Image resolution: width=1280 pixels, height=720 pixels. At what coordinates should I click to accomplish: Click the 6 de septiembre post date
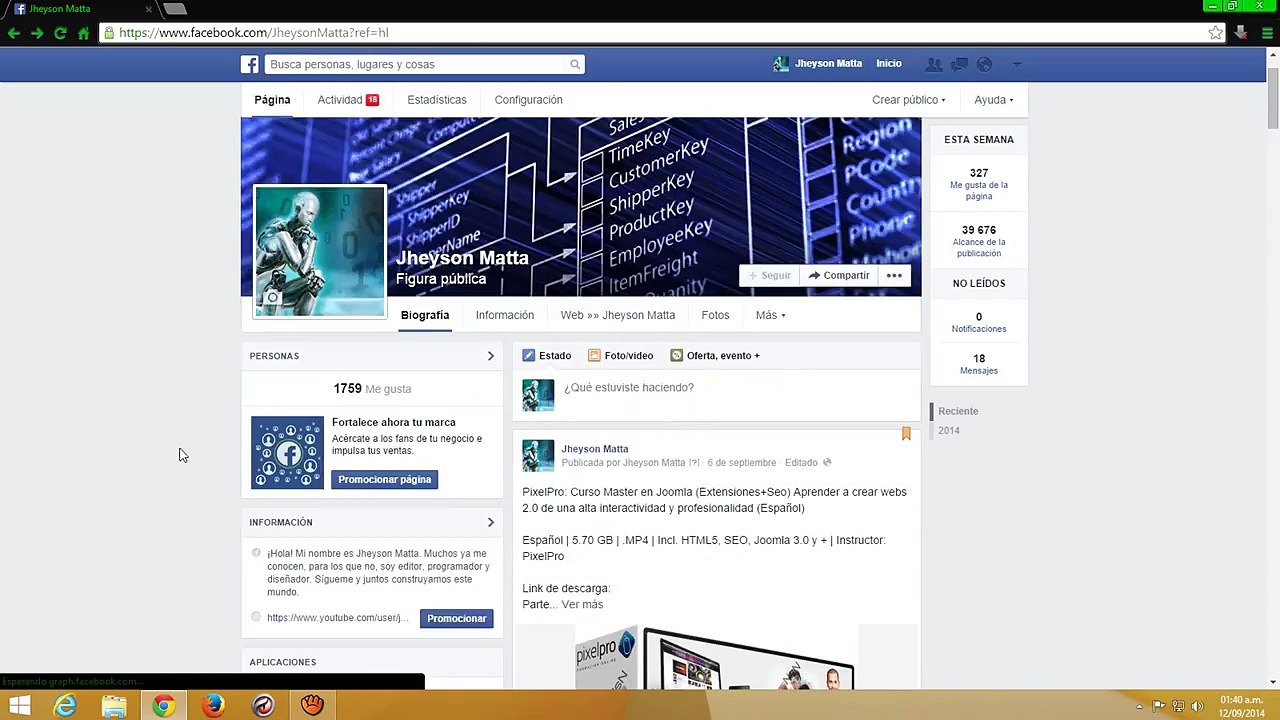(741, 463)
